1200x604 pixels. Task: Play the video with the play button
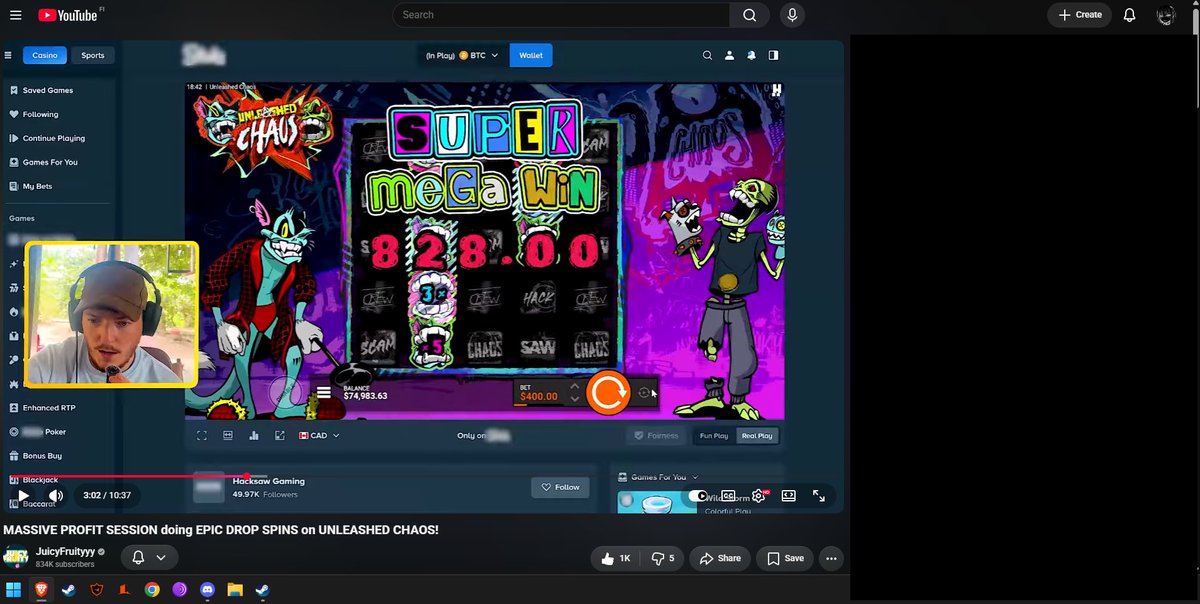click(24, 495)
